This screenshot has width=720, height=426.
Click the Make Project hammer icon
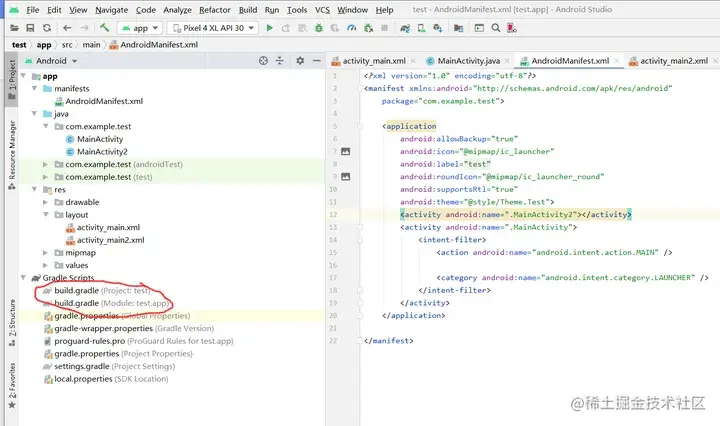tap(104, 28)
